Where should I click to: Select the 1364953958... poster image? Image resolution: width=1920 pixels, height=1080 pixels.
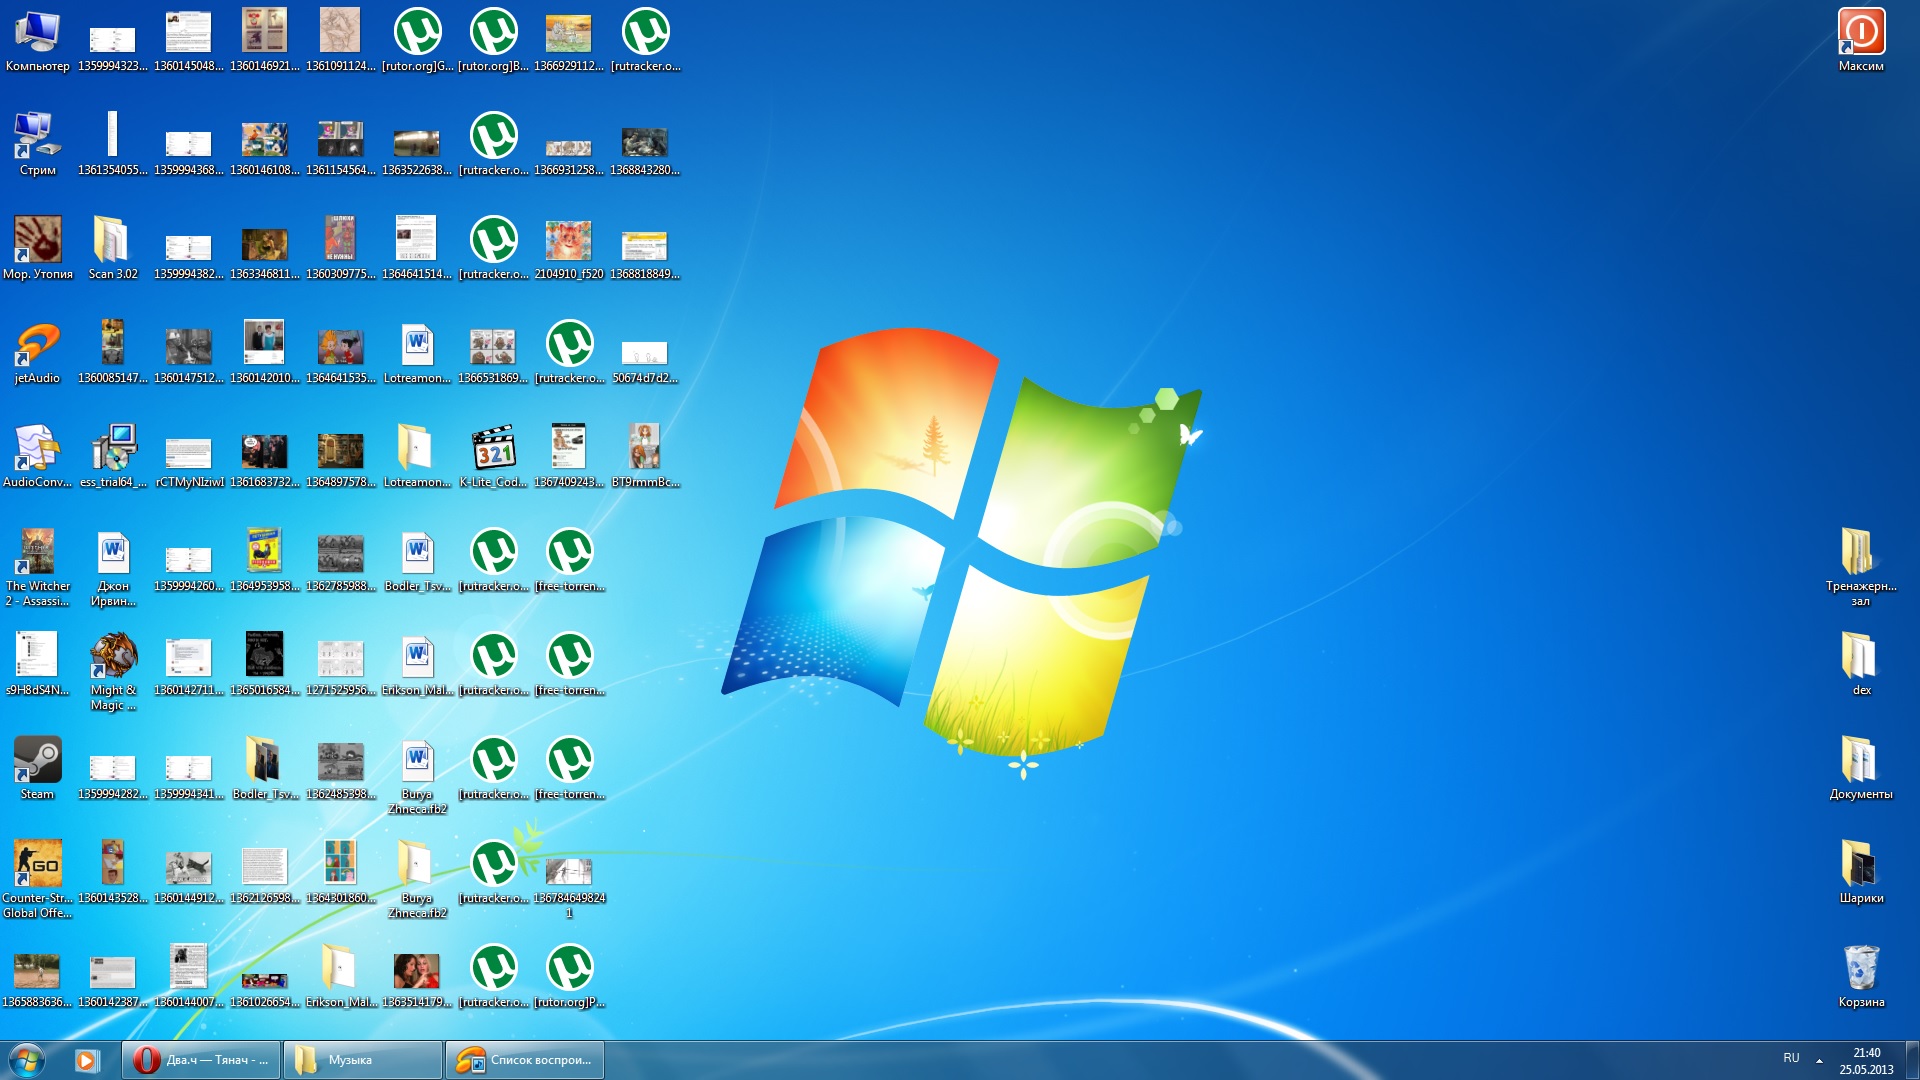(265, 560)
